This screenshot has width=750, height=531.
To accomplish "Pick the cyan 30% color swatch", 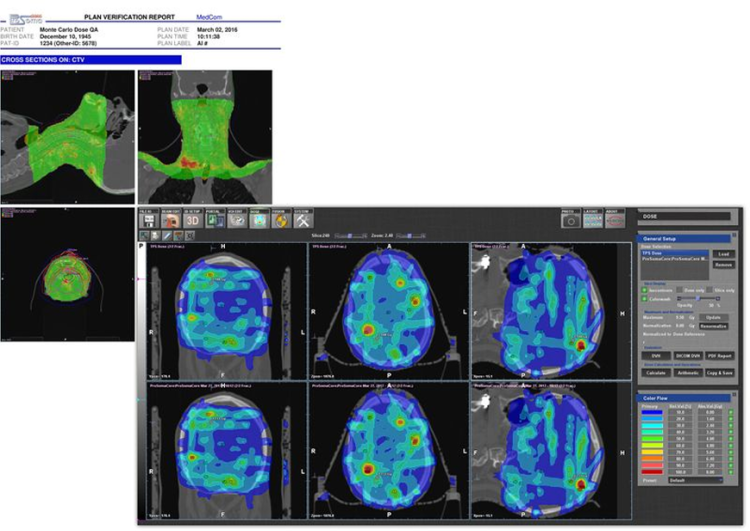I will click(652, 425).
